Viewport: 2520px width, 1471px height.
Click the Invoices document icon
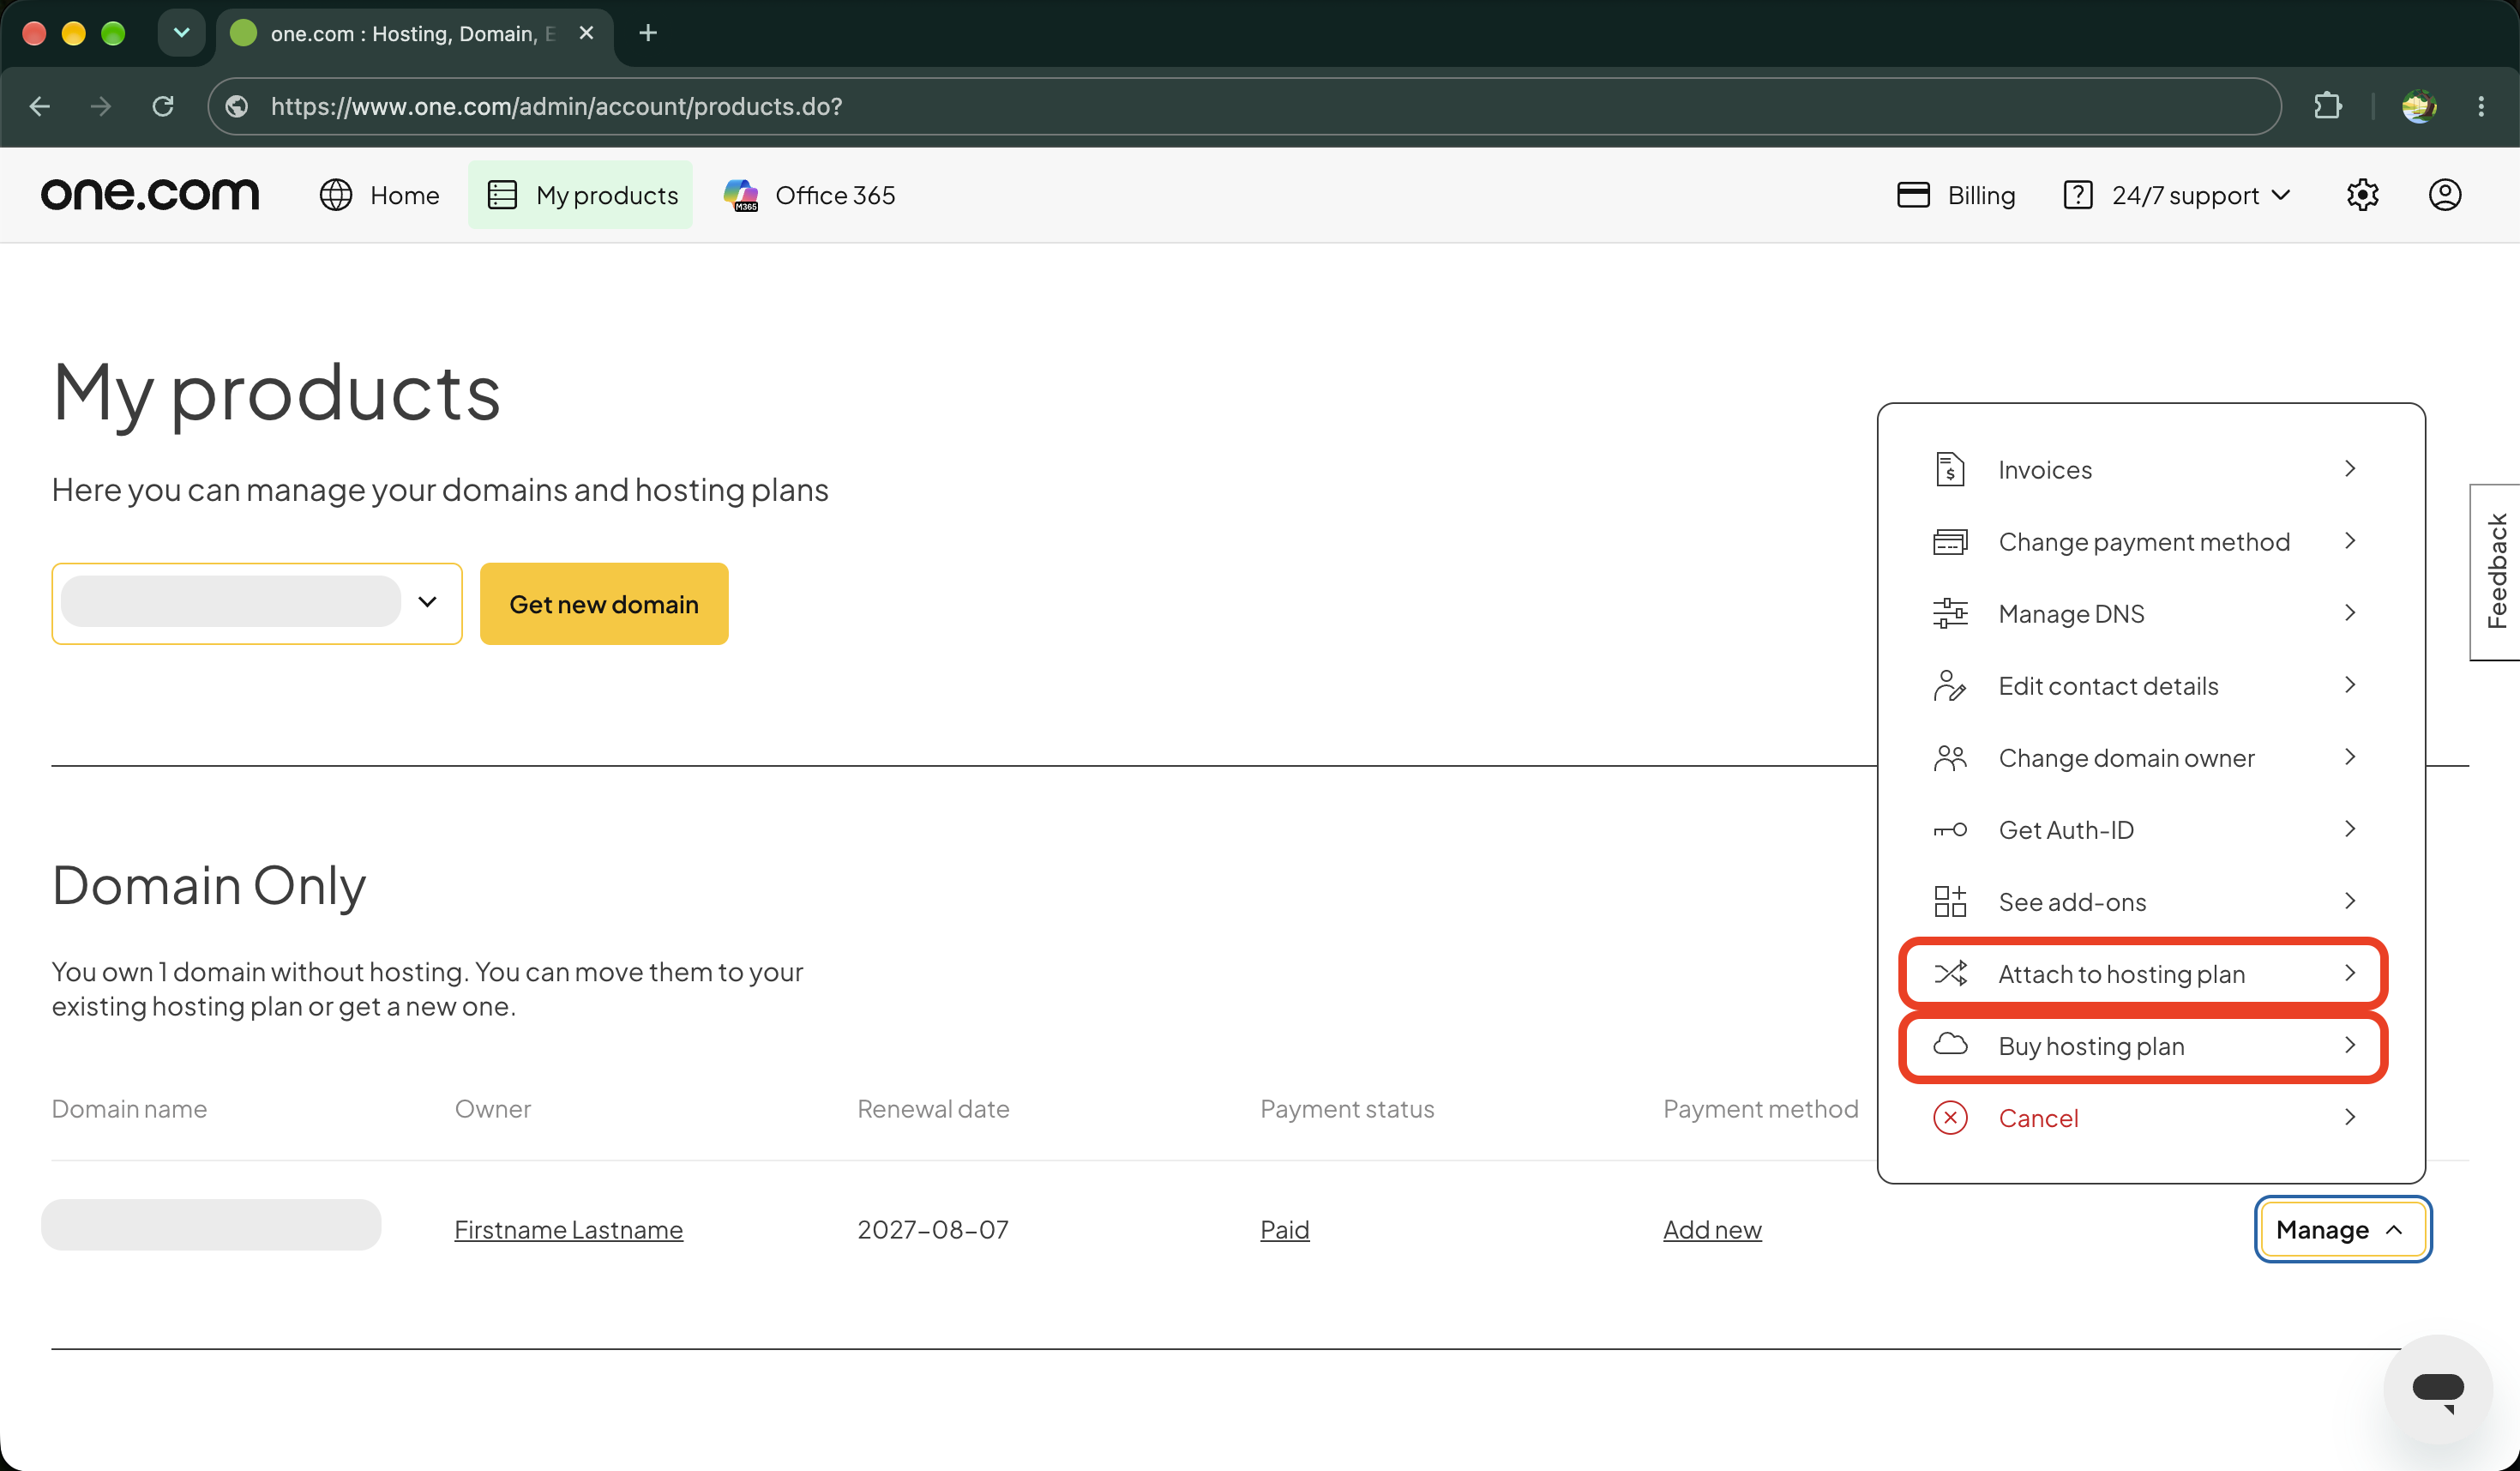pos(1949,469)
